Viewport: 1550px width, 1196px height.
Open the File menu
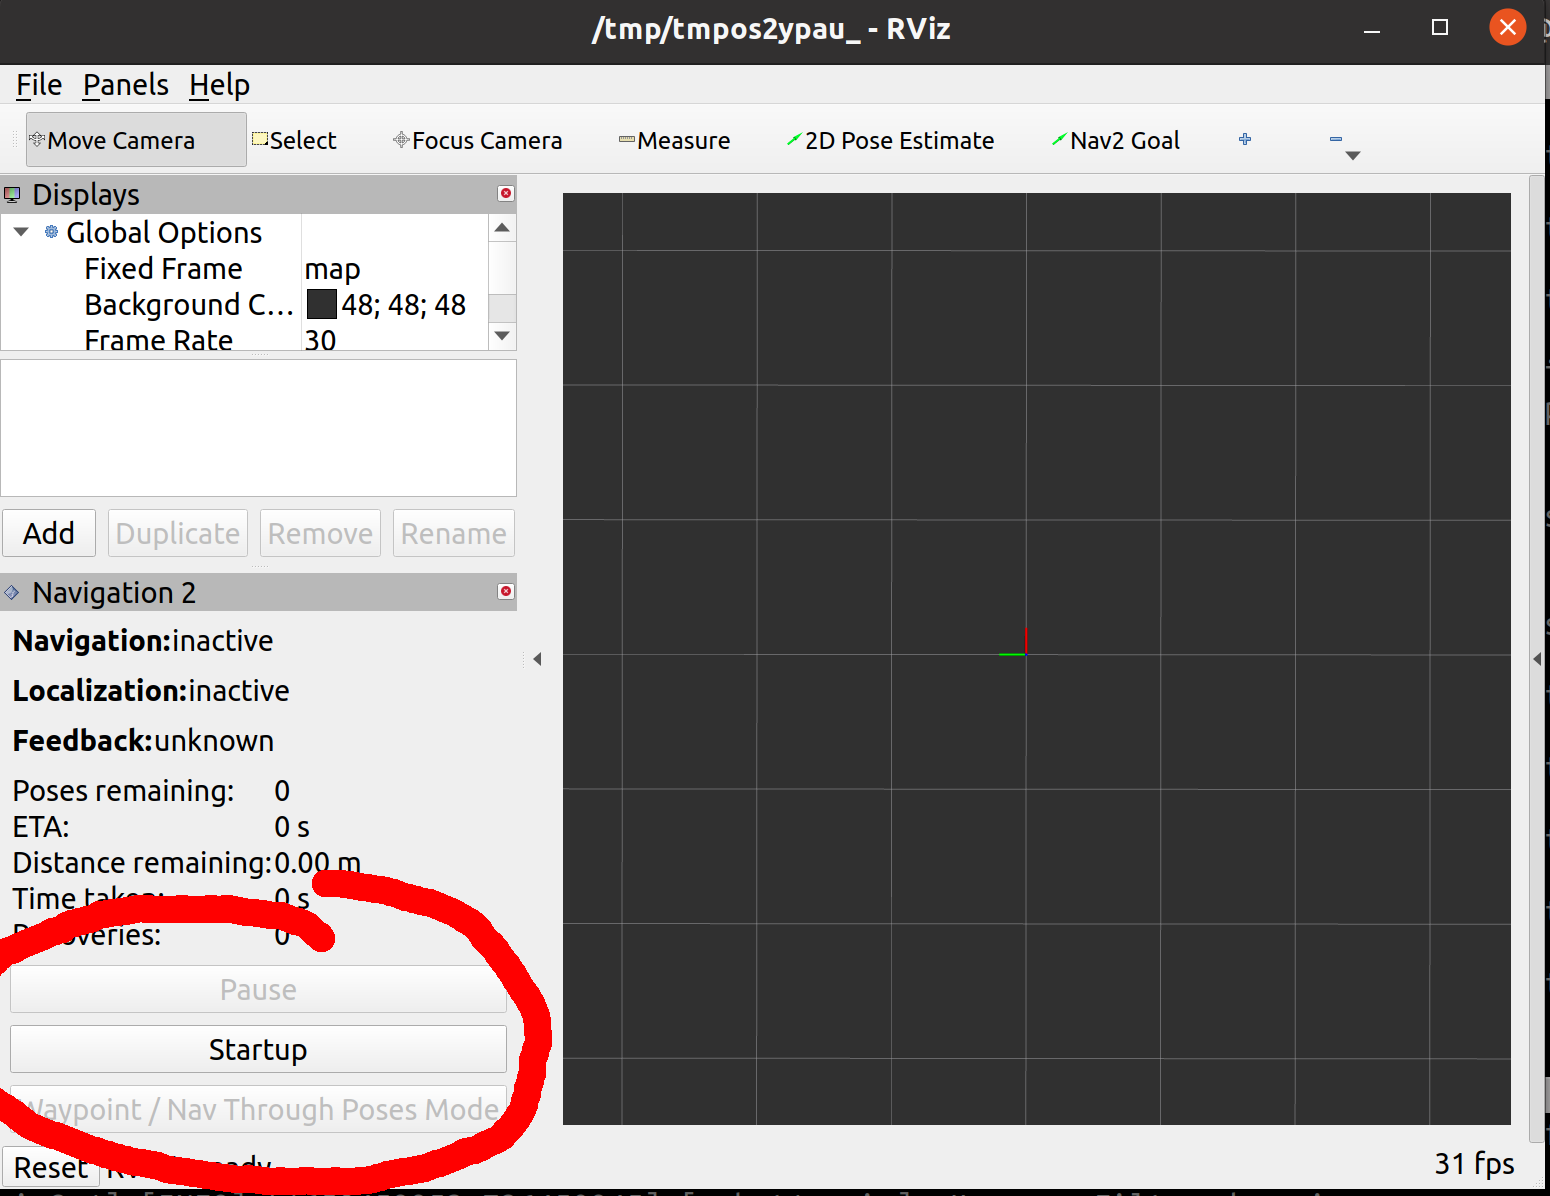[x=39, y=85]
